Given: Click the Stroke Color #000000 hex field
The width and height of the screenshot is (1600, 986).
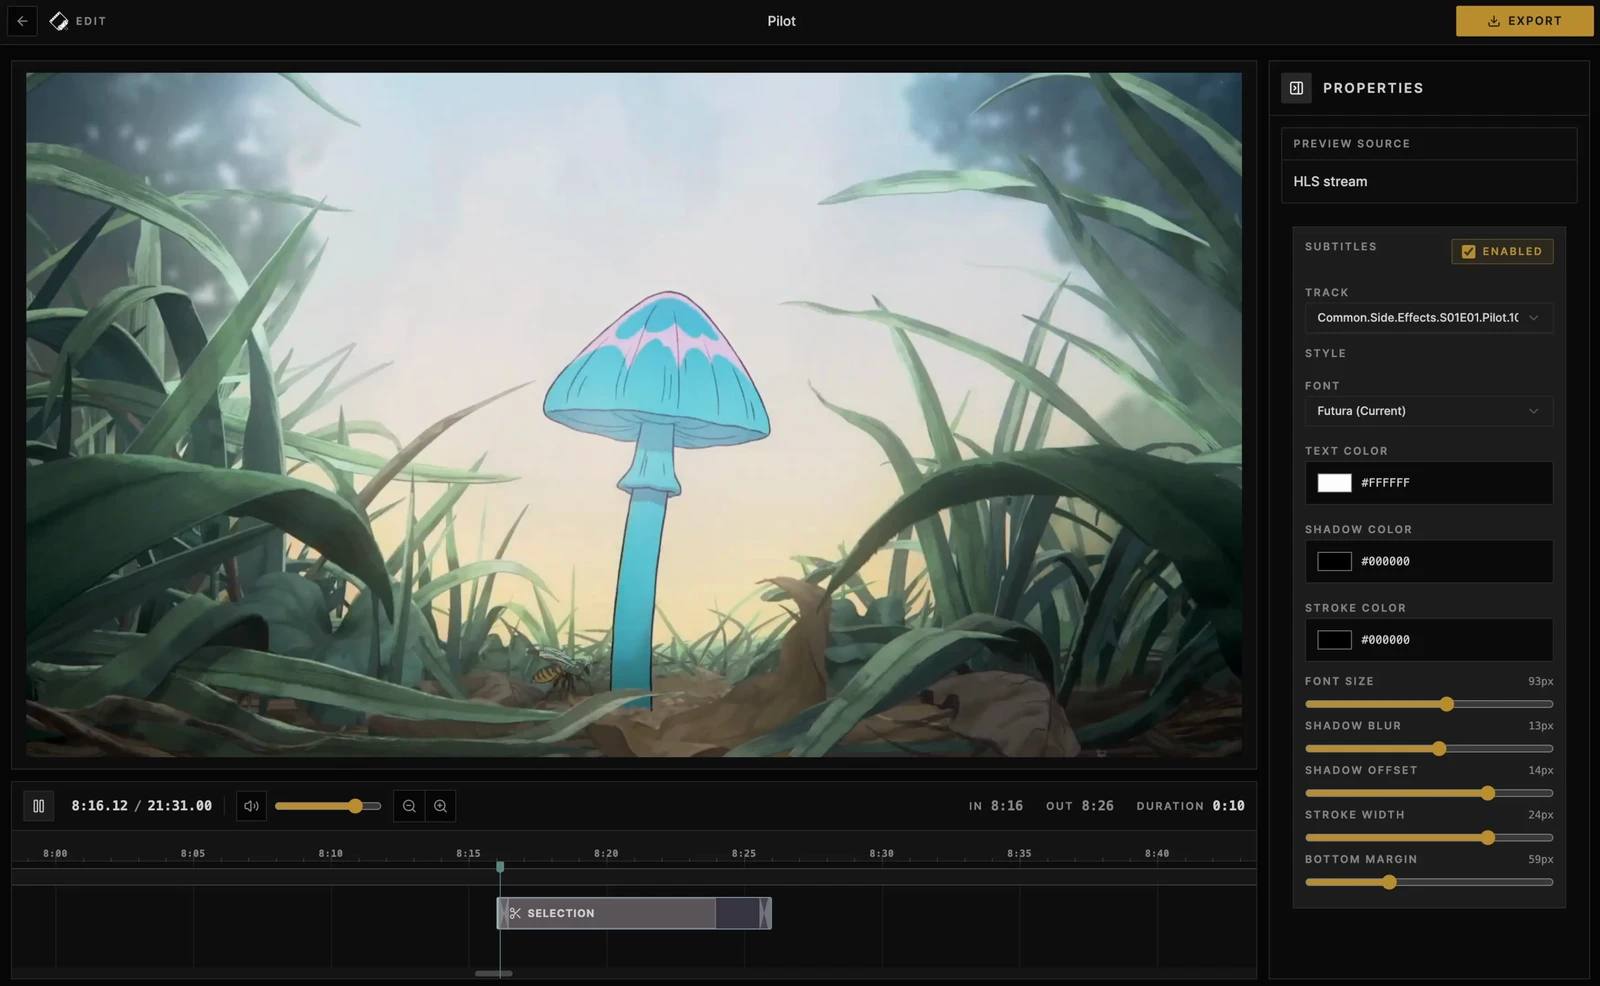Looking at the screenshot, I should click(x=1428, y=640).
